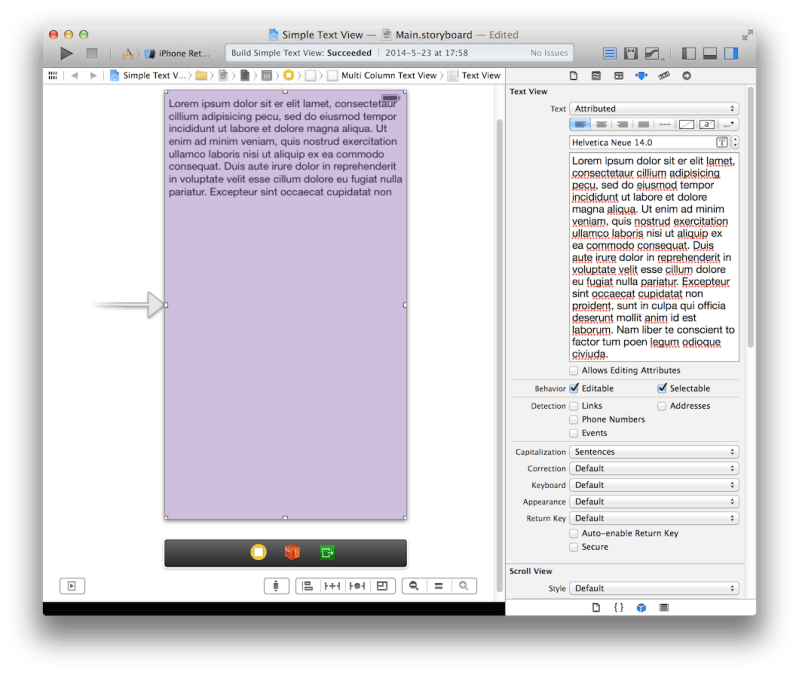The width and height of the screenshot is (799, 675).
Task: Enable Events detection
Action: tap(574, 433)
